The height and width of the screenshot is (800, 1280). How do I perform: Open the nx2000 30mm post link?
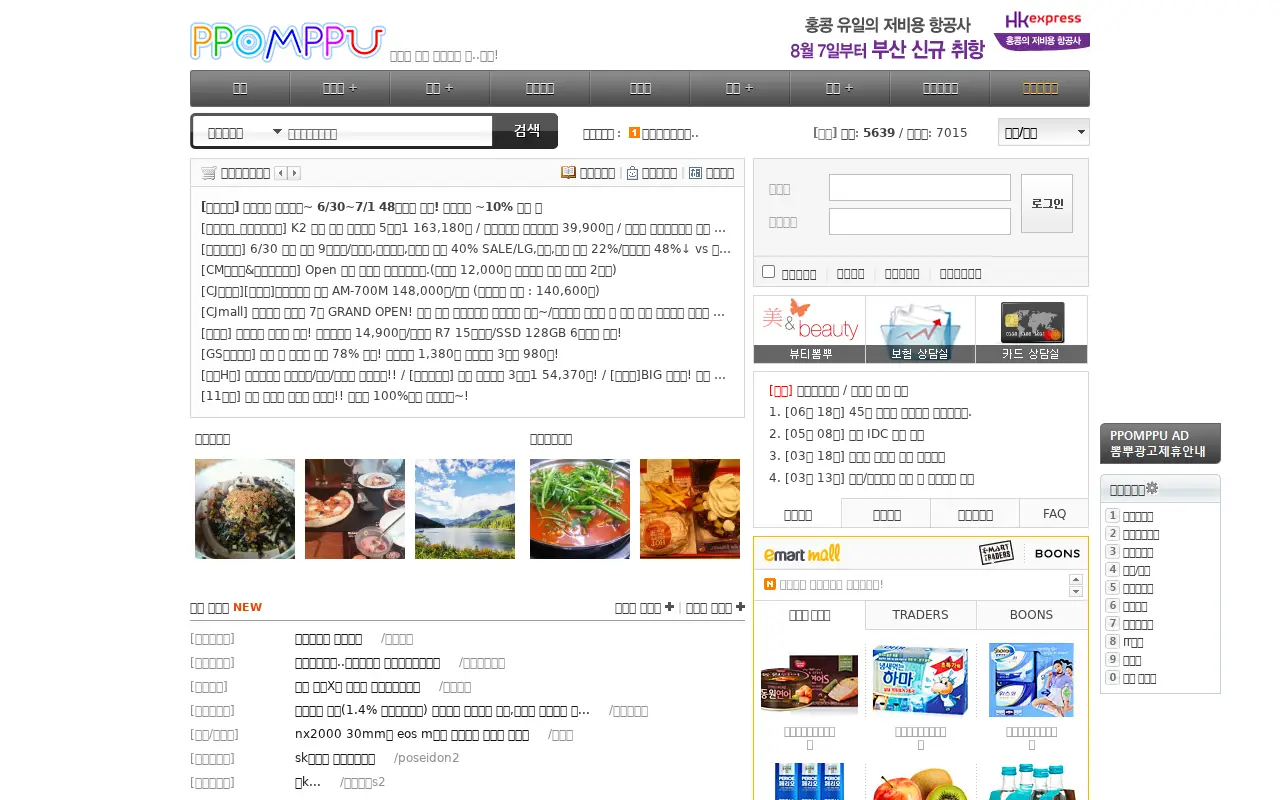tap(412, 734)
